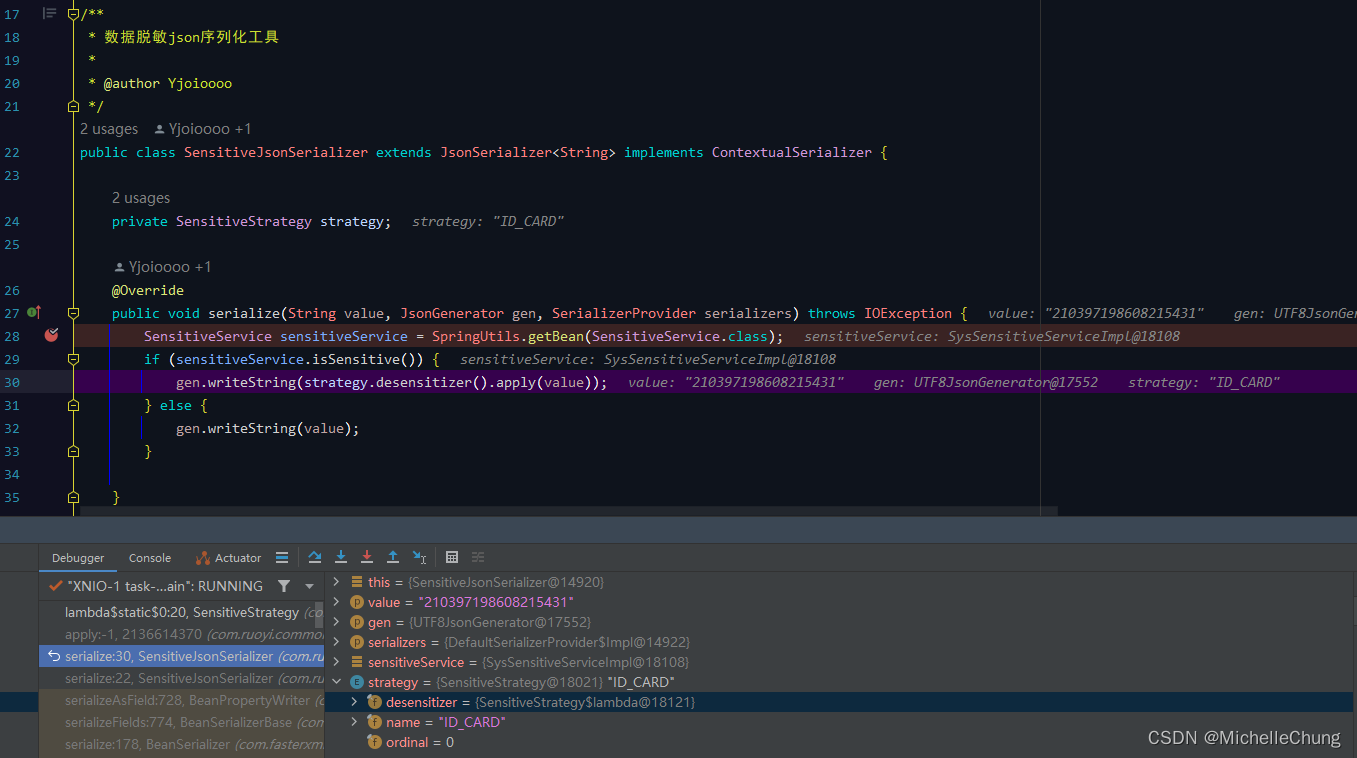Select frame apply:-1, 2136614370
This screenshot has height=758, width=1357.
pos(182,634)
